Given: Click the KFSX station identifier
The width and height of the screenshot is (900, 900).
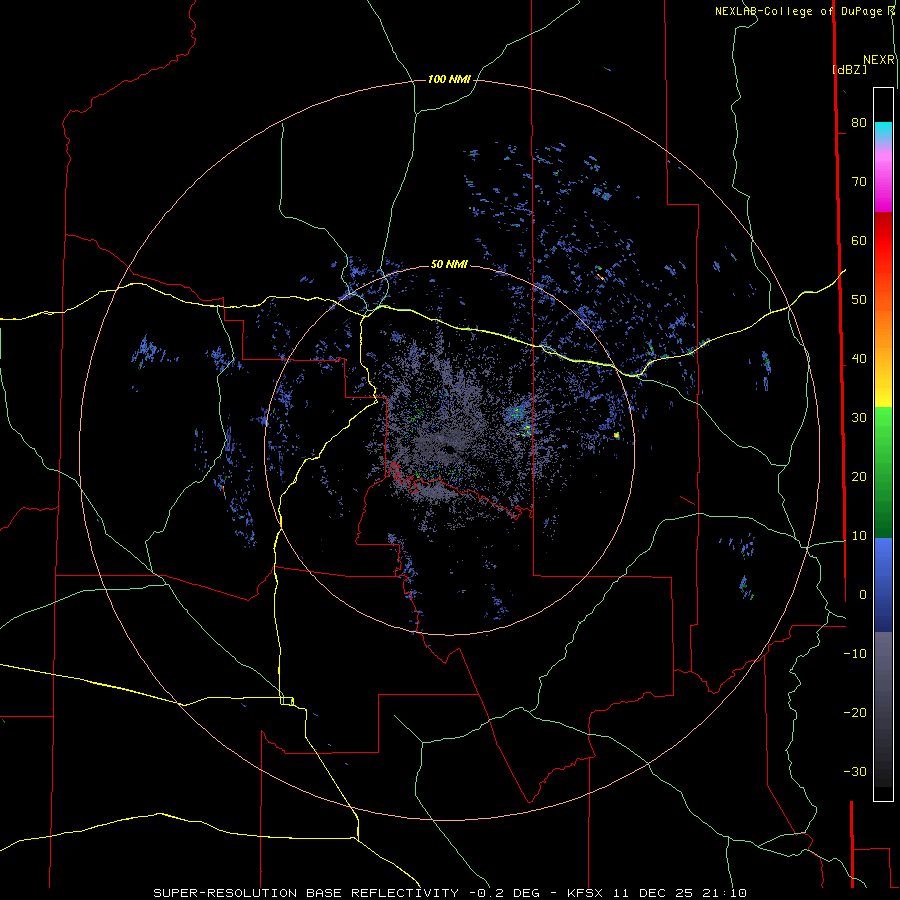Looking at the screenshot, I should pos(585,893).
